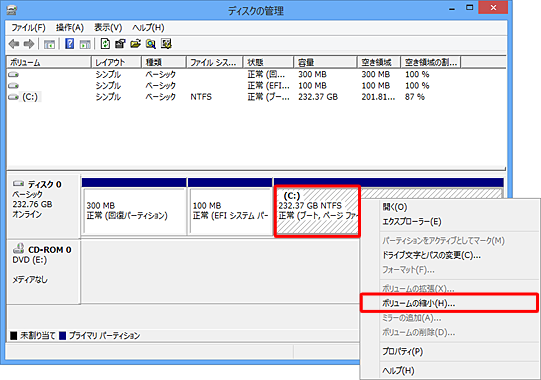Choose ドライブ文字とパスの変更(C)...
Image resolution: width=541 pixels, height=380 pixels.
click(431, 255)
